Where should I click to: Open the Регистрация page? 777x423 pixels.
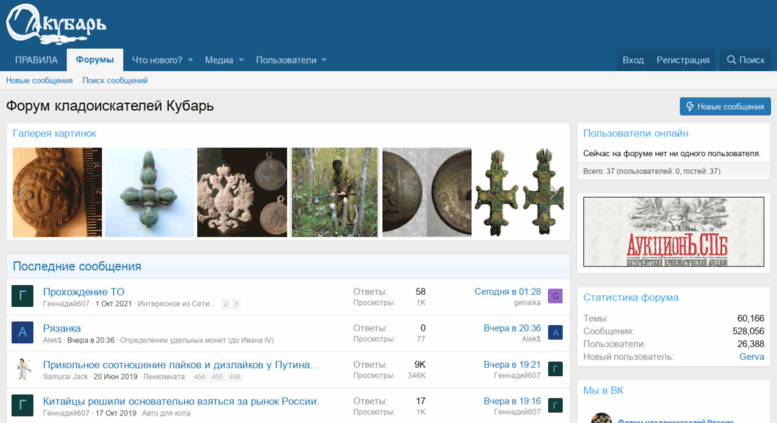coord(683,60)
